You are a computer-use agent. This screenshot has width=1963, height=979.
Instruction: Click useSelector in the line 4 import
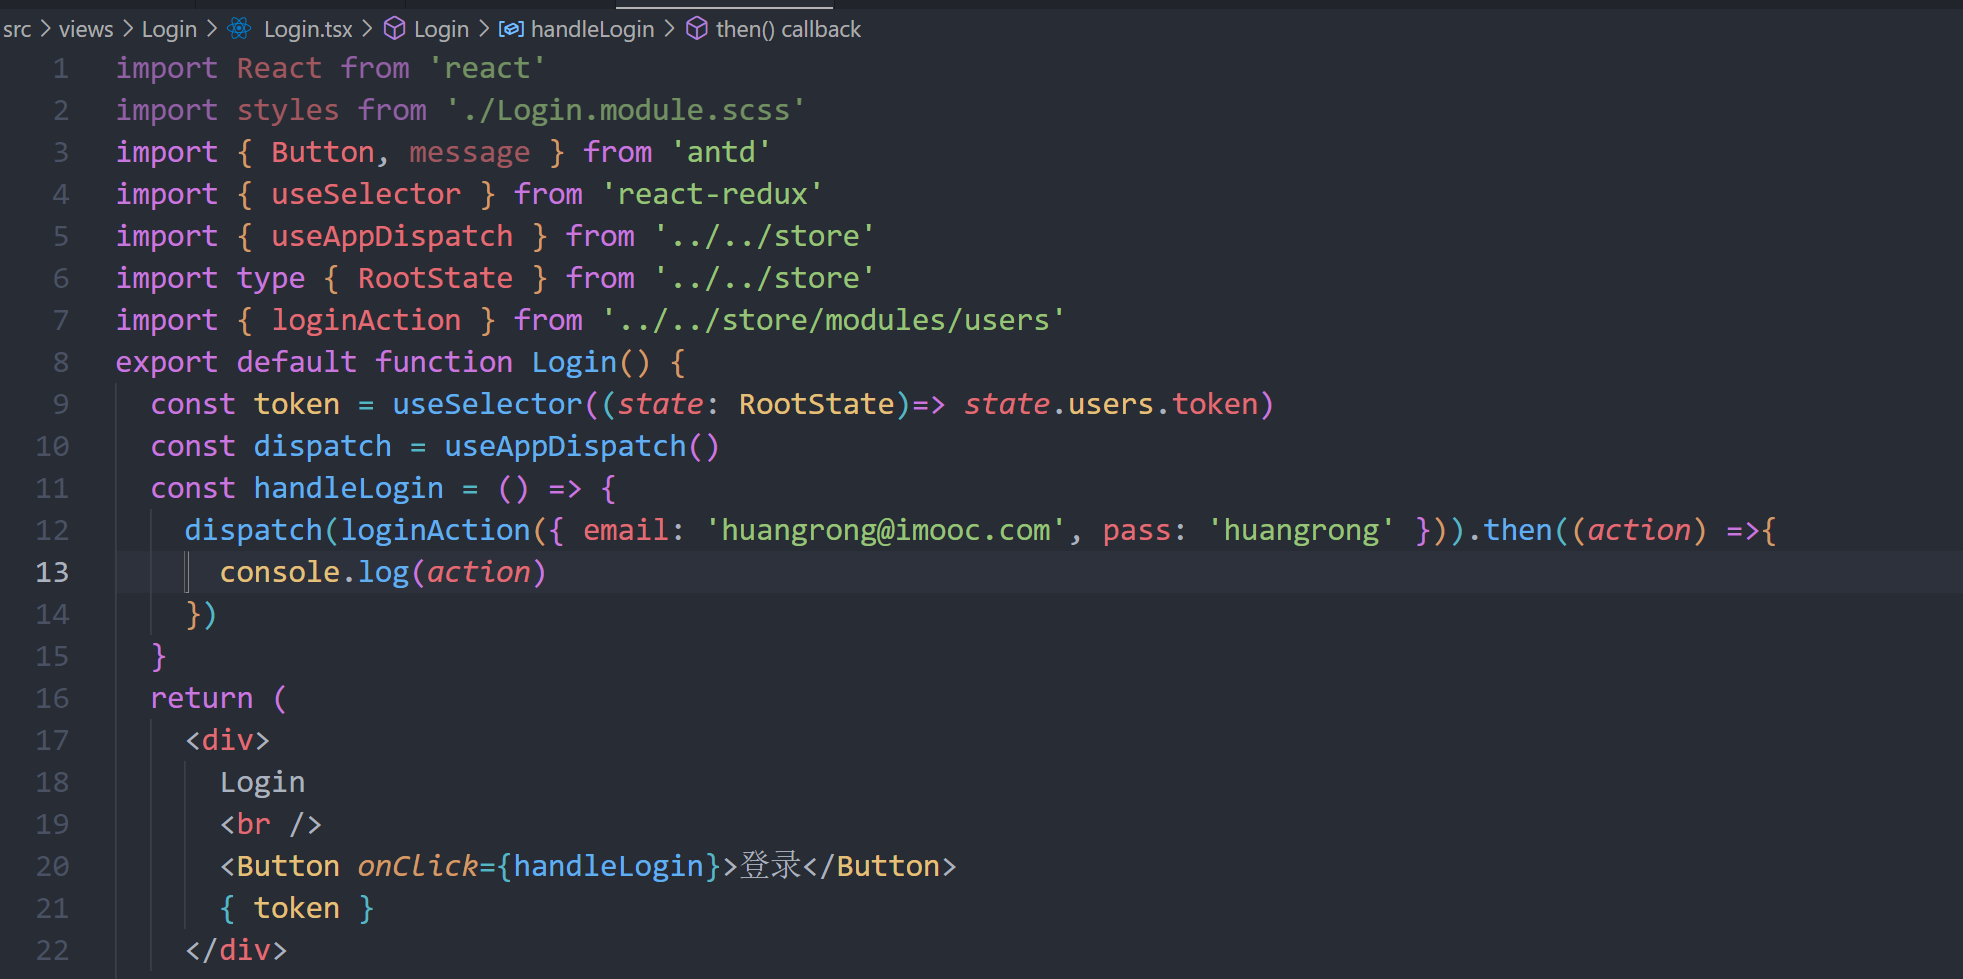tap(366, 194)
